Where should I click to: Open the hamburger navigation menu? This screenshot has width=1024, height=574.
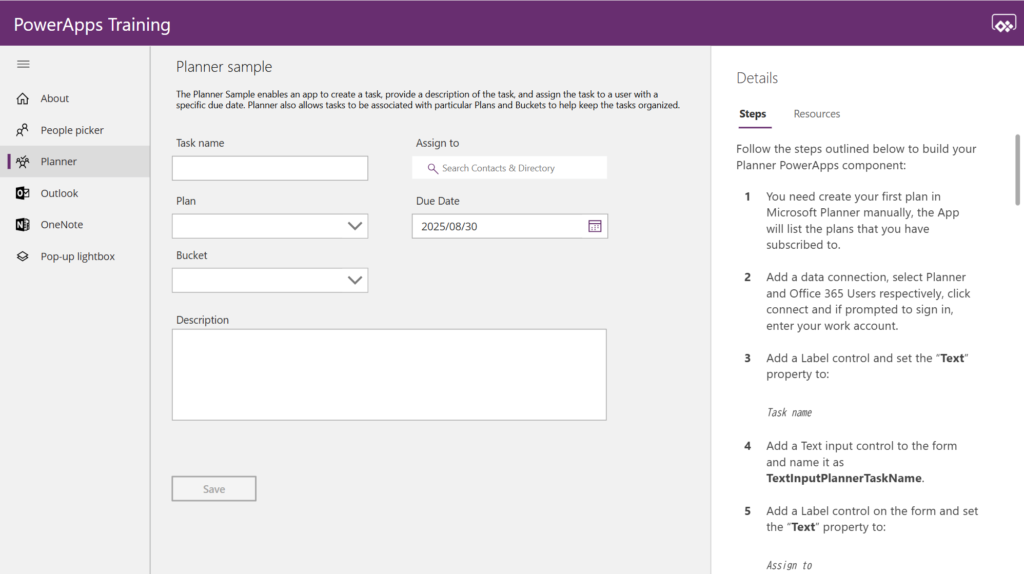(23, 64)
